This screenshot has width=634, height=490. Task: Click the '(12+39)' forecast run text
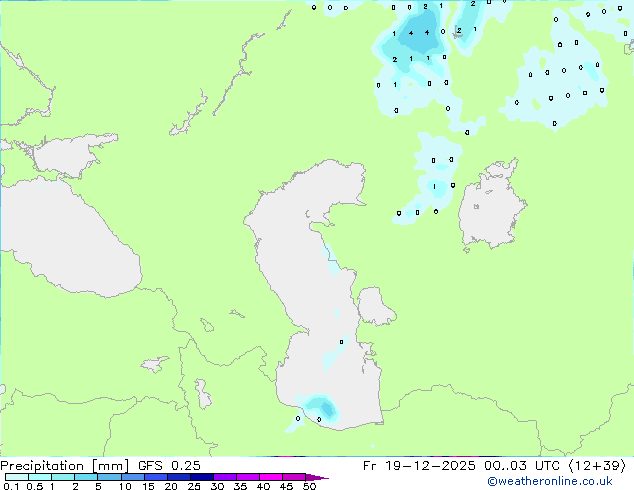[597, 466]
